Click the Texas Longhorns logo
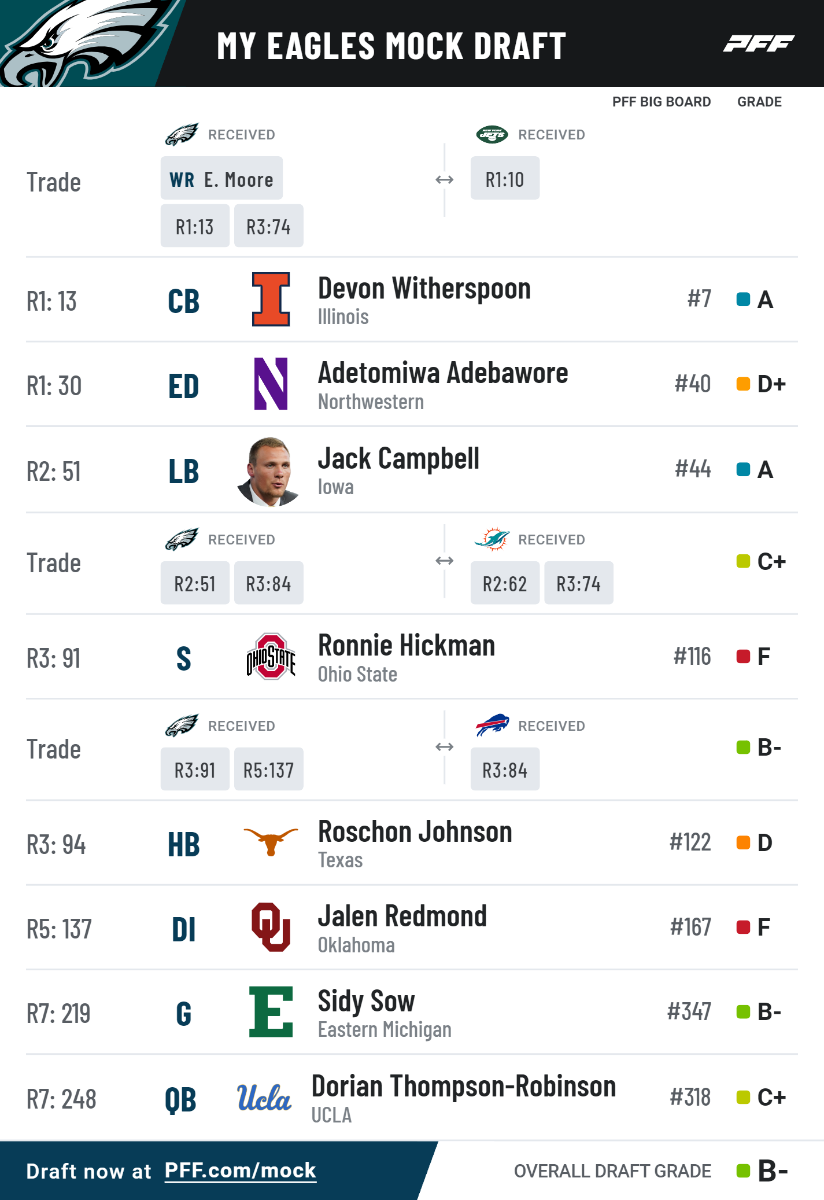Image resolution: width=824 pixels, height=1200 pixels. click(x=271, y=843)
